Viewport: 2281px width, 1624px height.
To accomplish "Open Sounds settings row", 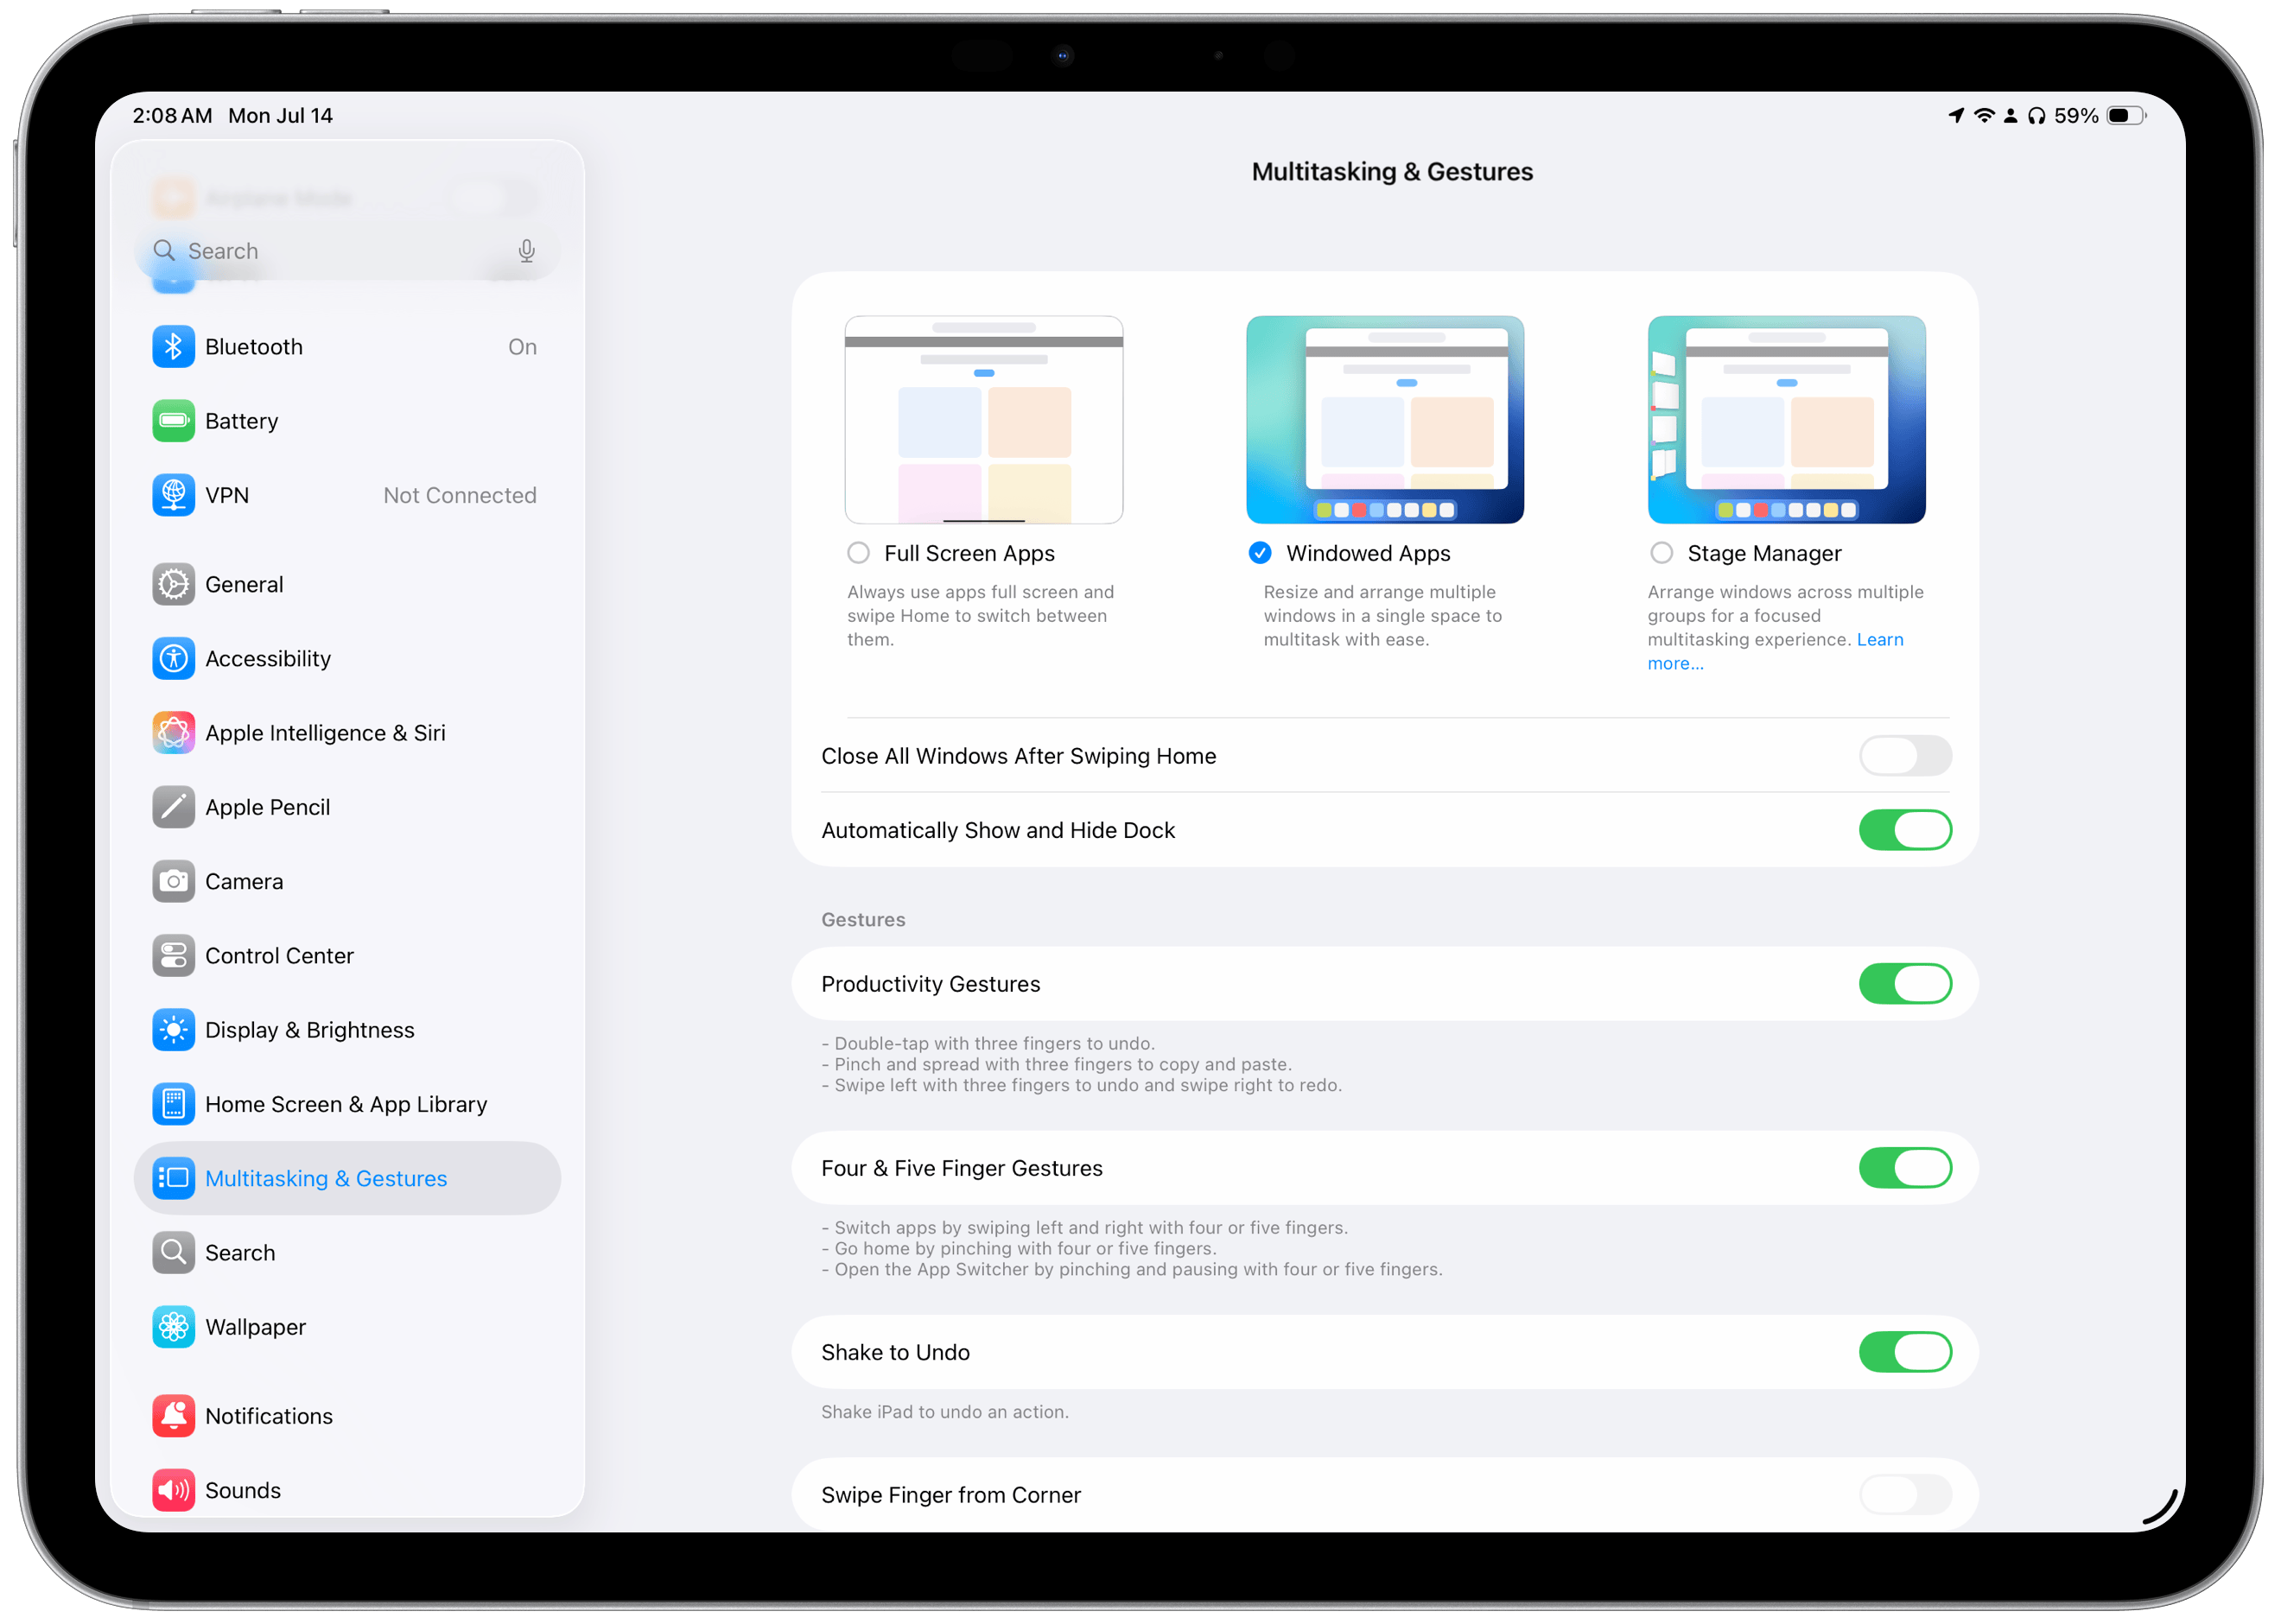I will click(347, 1490).
